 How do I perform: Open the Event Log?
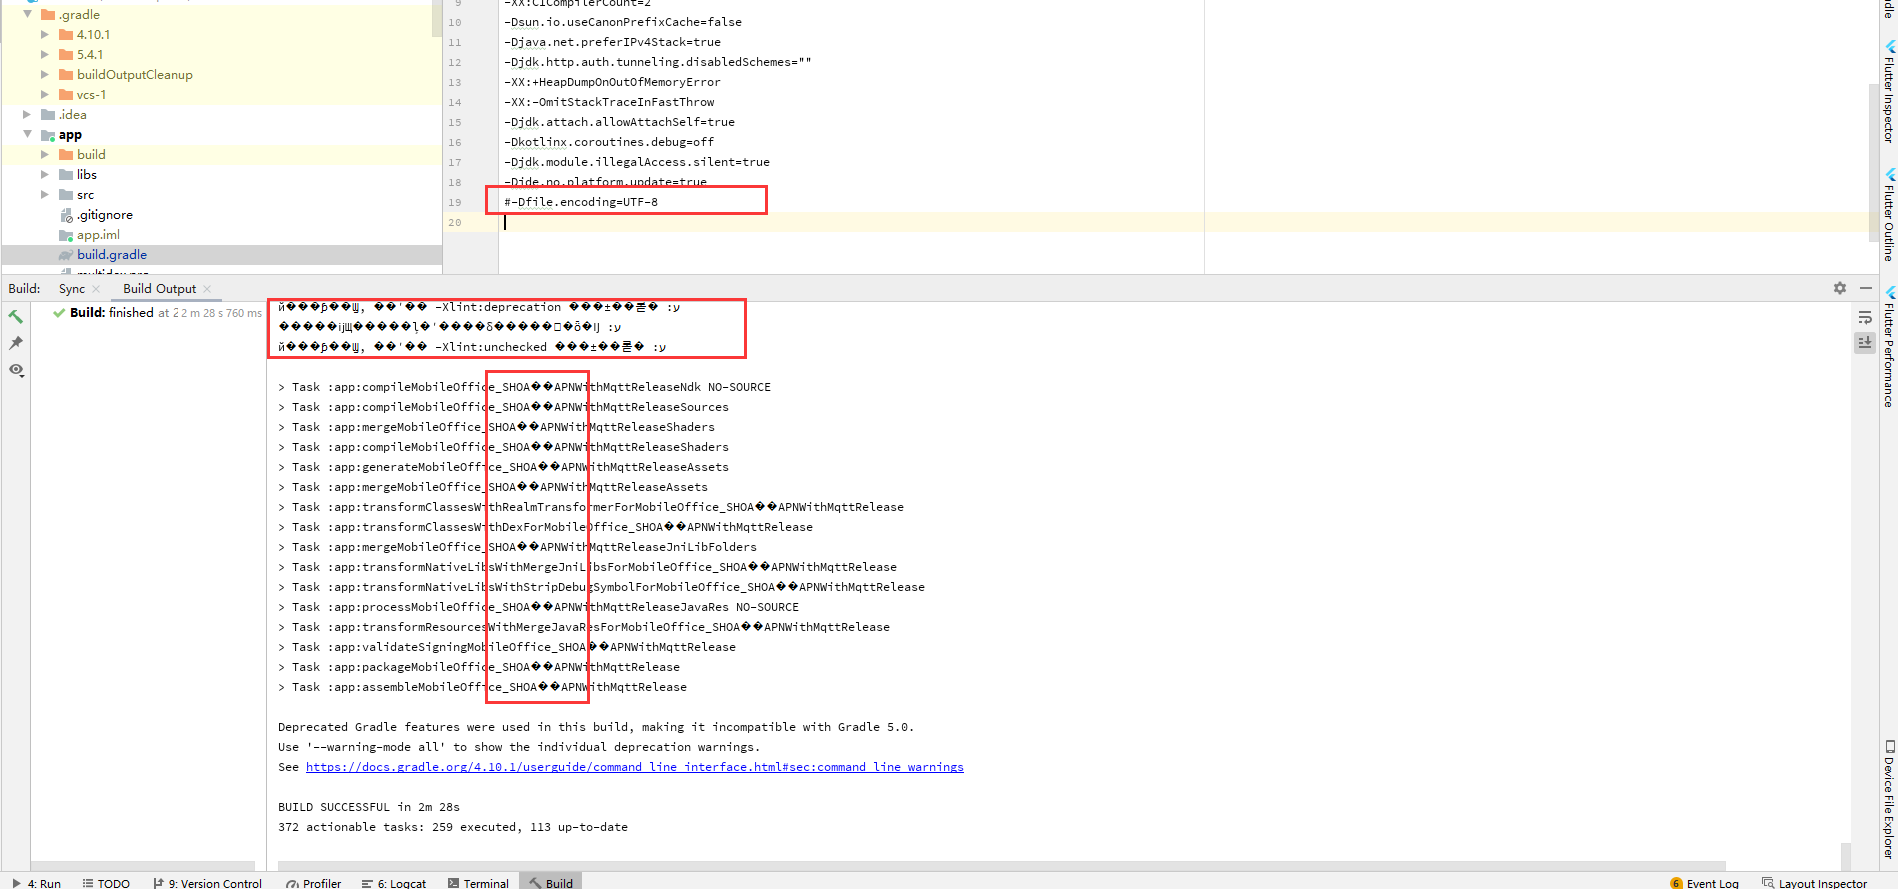[x=1705, y=883]
